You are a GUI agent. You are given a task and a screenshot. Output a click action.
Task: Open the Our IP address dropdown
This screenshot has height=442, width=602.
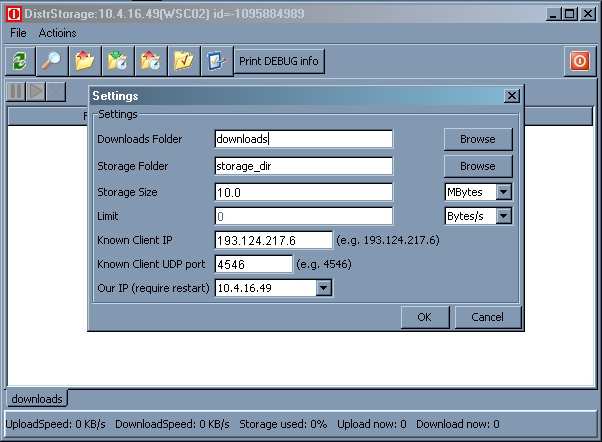(323, 288)
